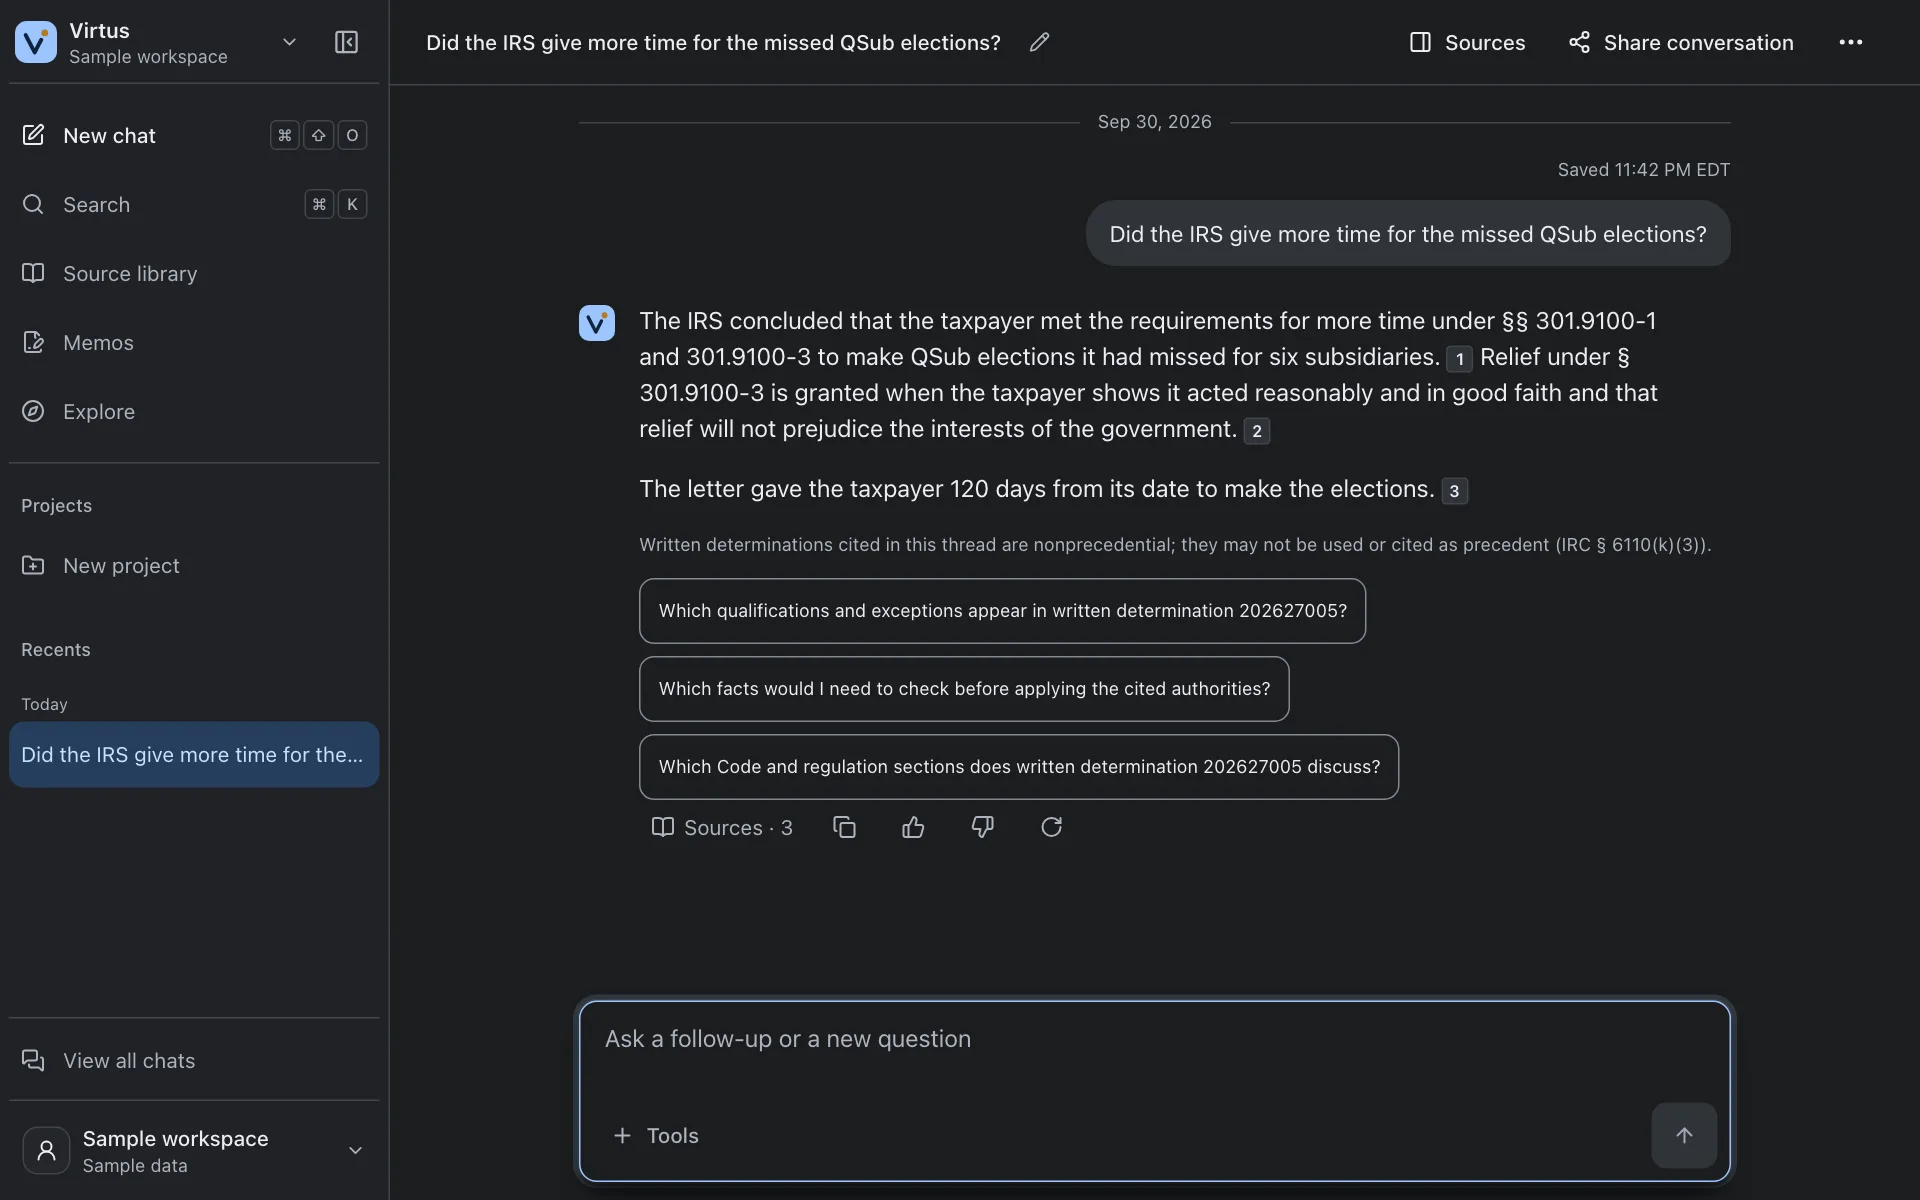Open citation 3 reference marker
Screen dimensions: 1920x1200
click(1454, 491)
